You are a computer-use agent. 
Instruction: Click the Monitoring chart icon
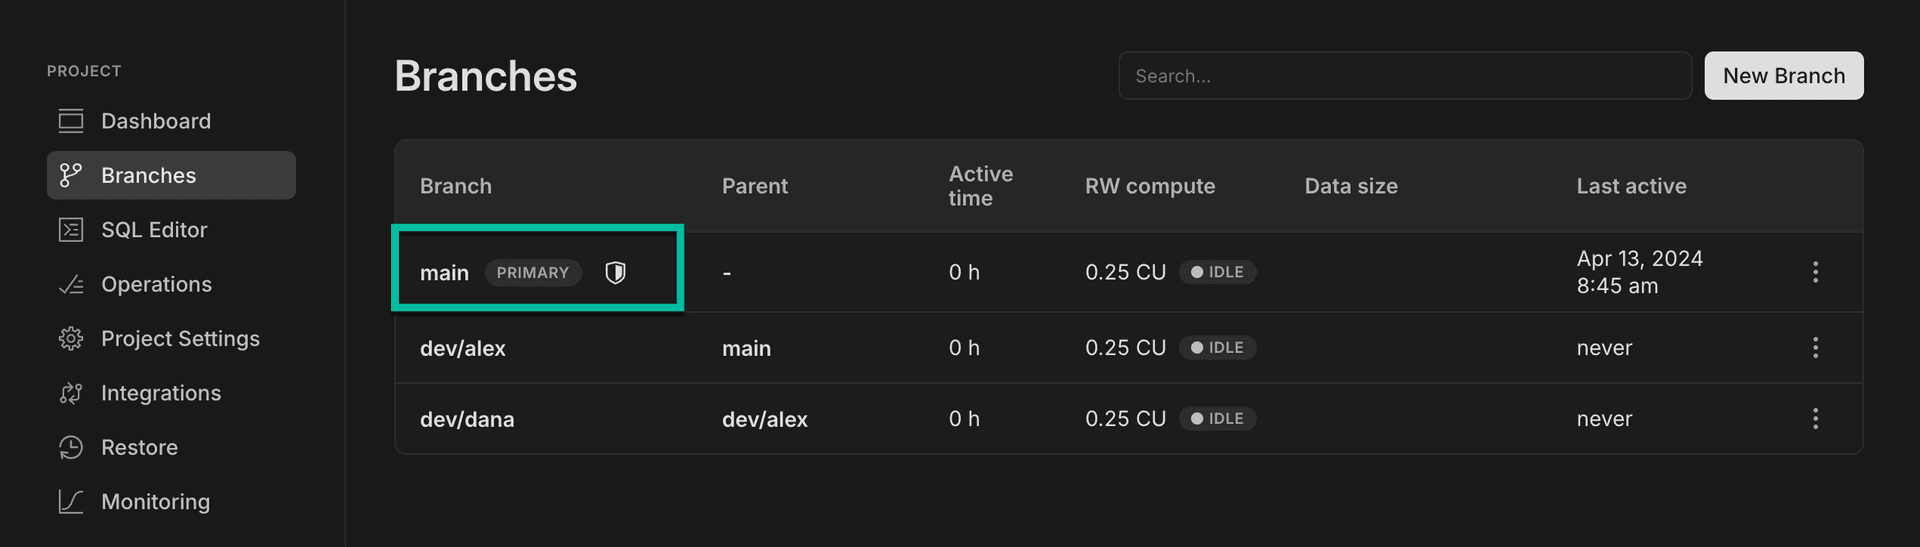point(71,502)
